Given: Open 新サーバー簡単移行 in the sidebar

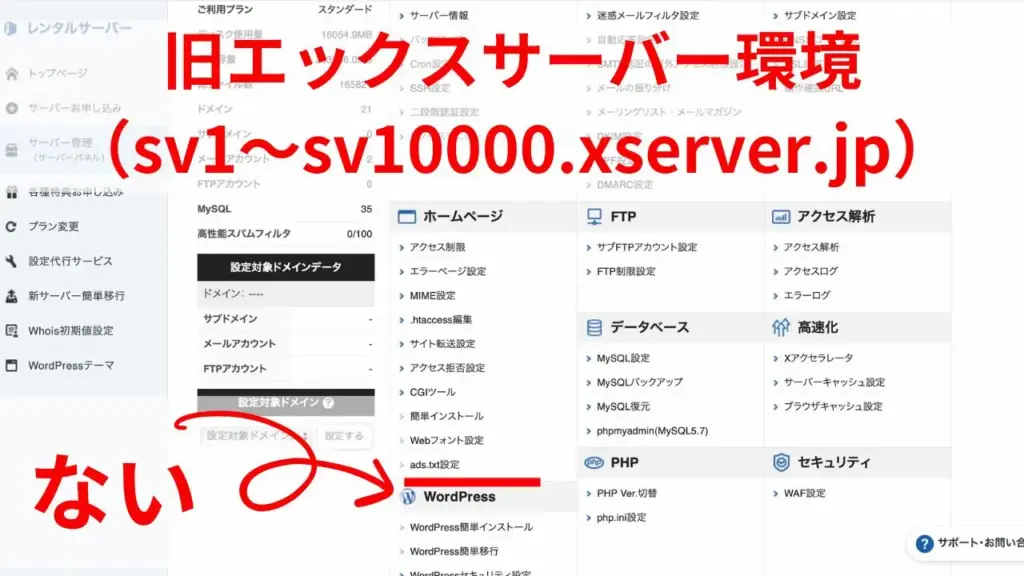Looking at the screenshot, I should coord(76,296).
